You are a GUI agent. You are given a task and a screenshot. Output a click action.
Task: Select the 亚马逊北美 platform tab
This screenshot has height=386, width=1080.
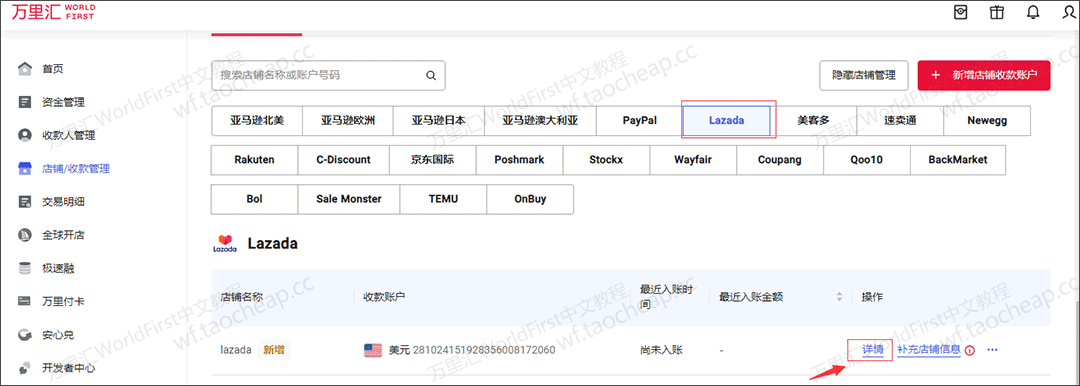pos(257,121)
